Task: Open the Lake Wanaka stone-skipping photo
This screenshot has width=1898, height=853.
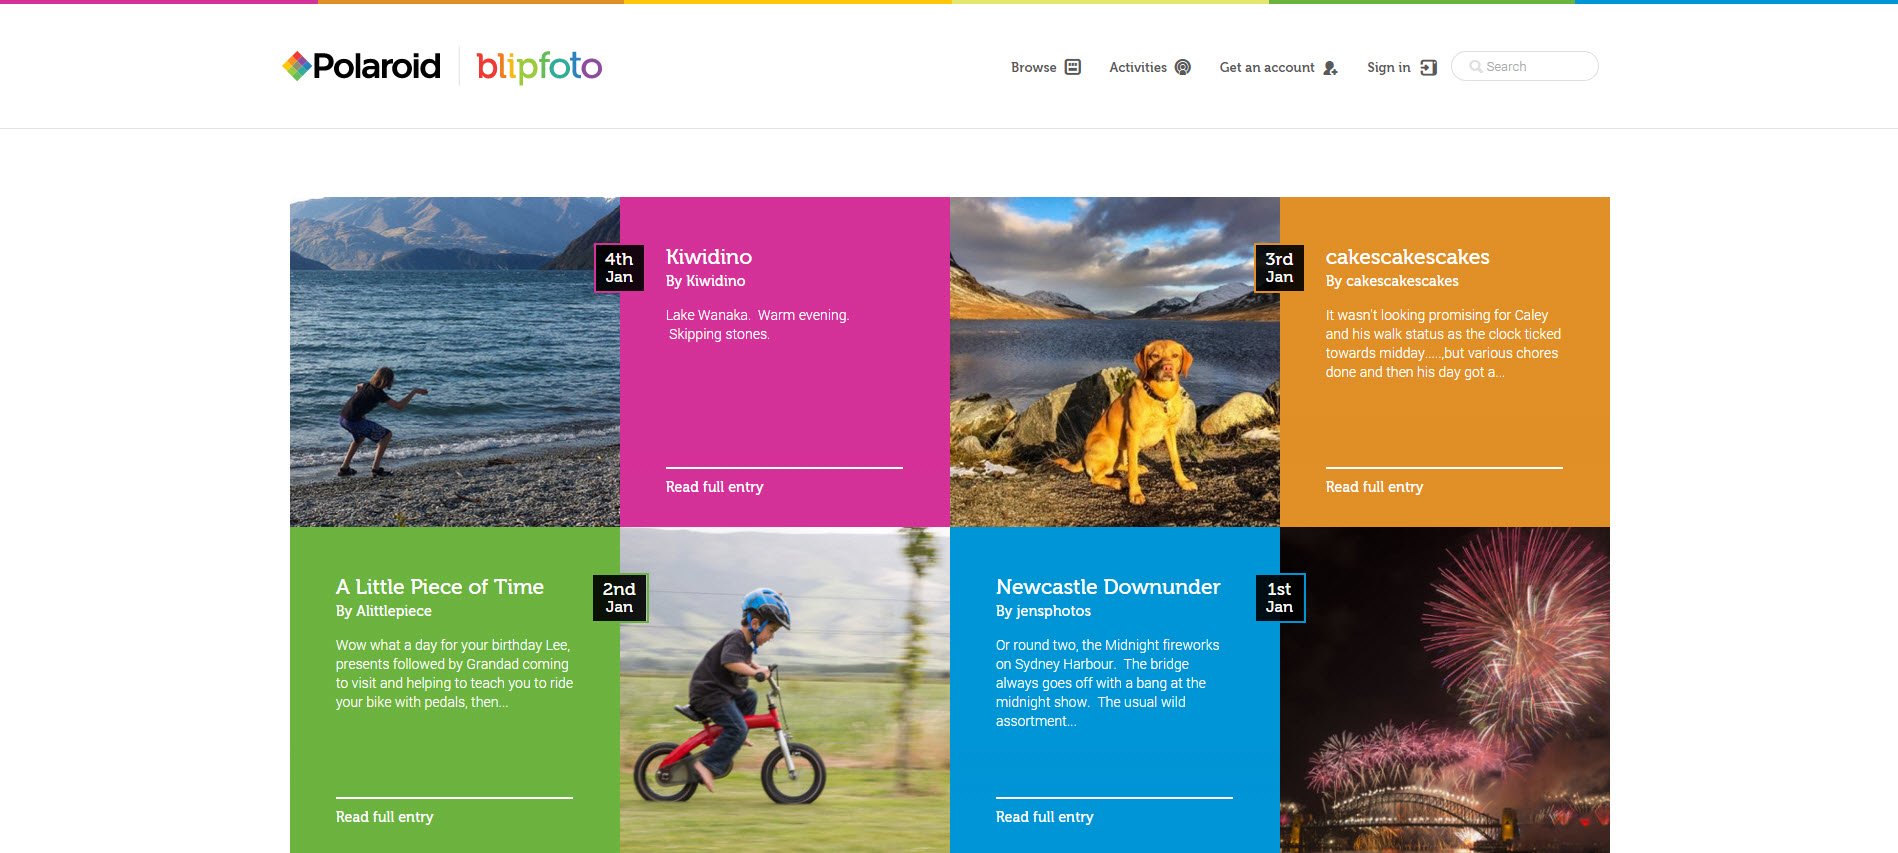Action: (x=455, y=362)
